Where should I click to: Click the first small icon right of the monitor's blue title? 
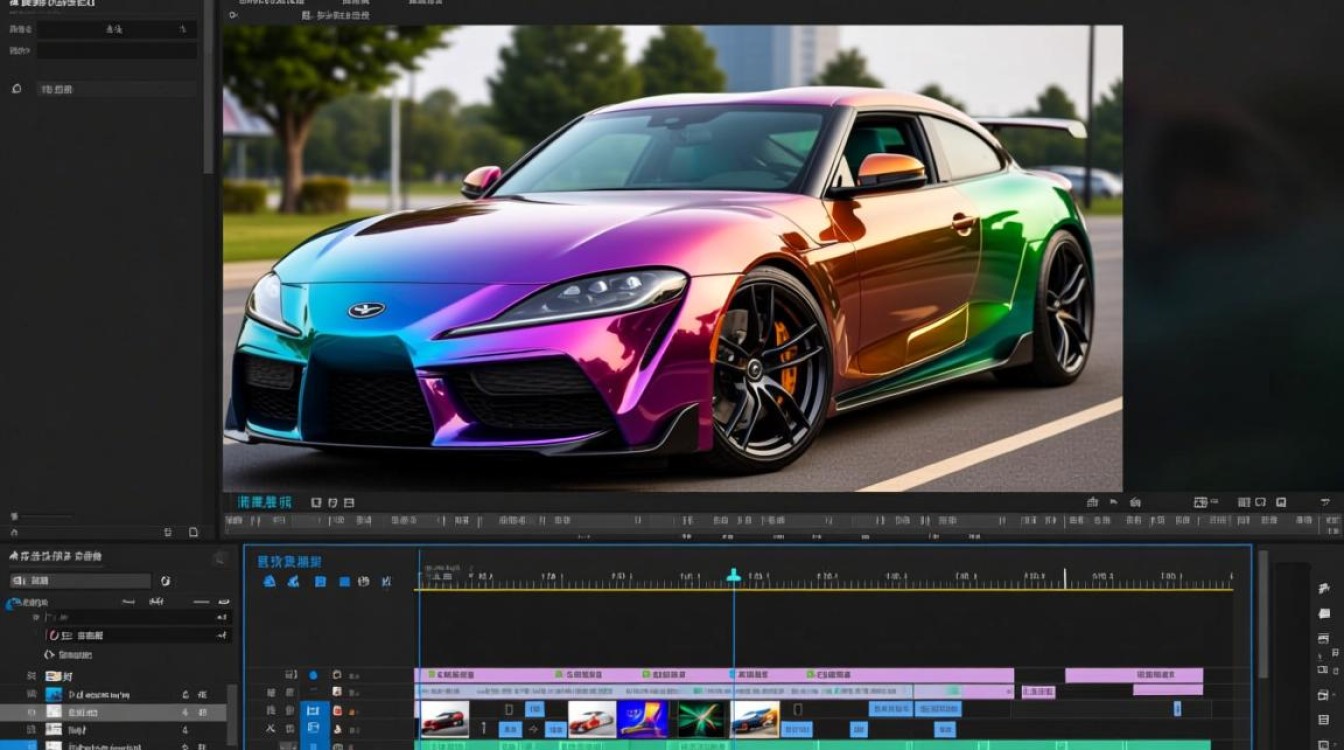click(x=316, y=502)
